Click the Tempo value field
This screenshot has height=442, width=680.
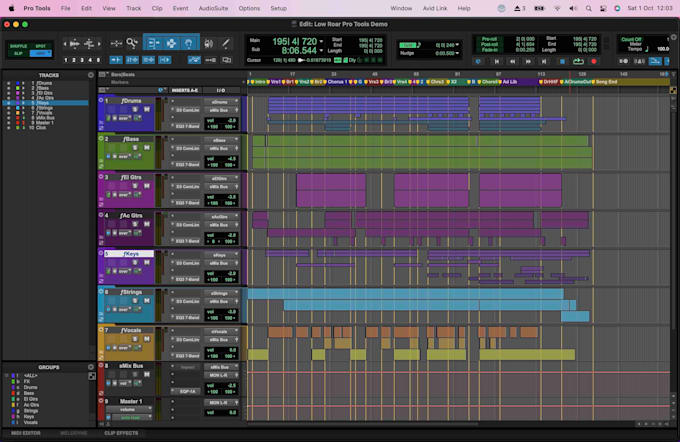(663, 49)
